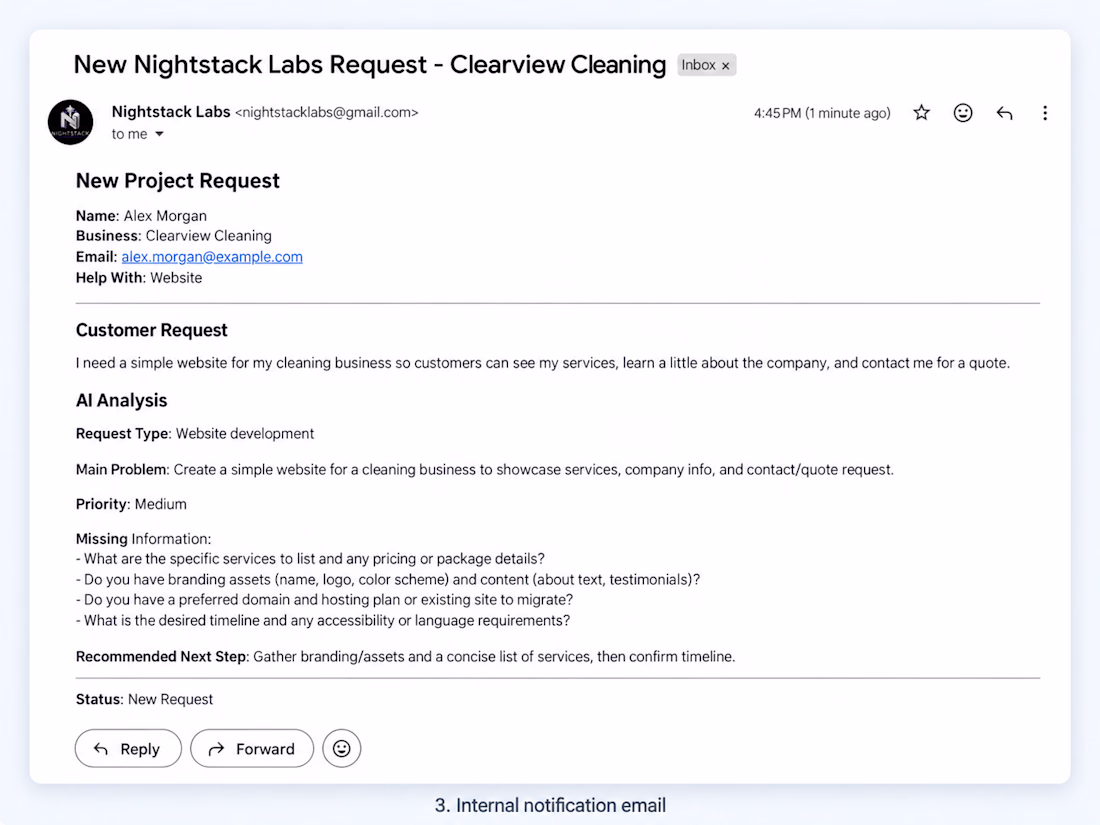Click the Inbox label chip
The image size is (1100, 825).
(706, 65)
